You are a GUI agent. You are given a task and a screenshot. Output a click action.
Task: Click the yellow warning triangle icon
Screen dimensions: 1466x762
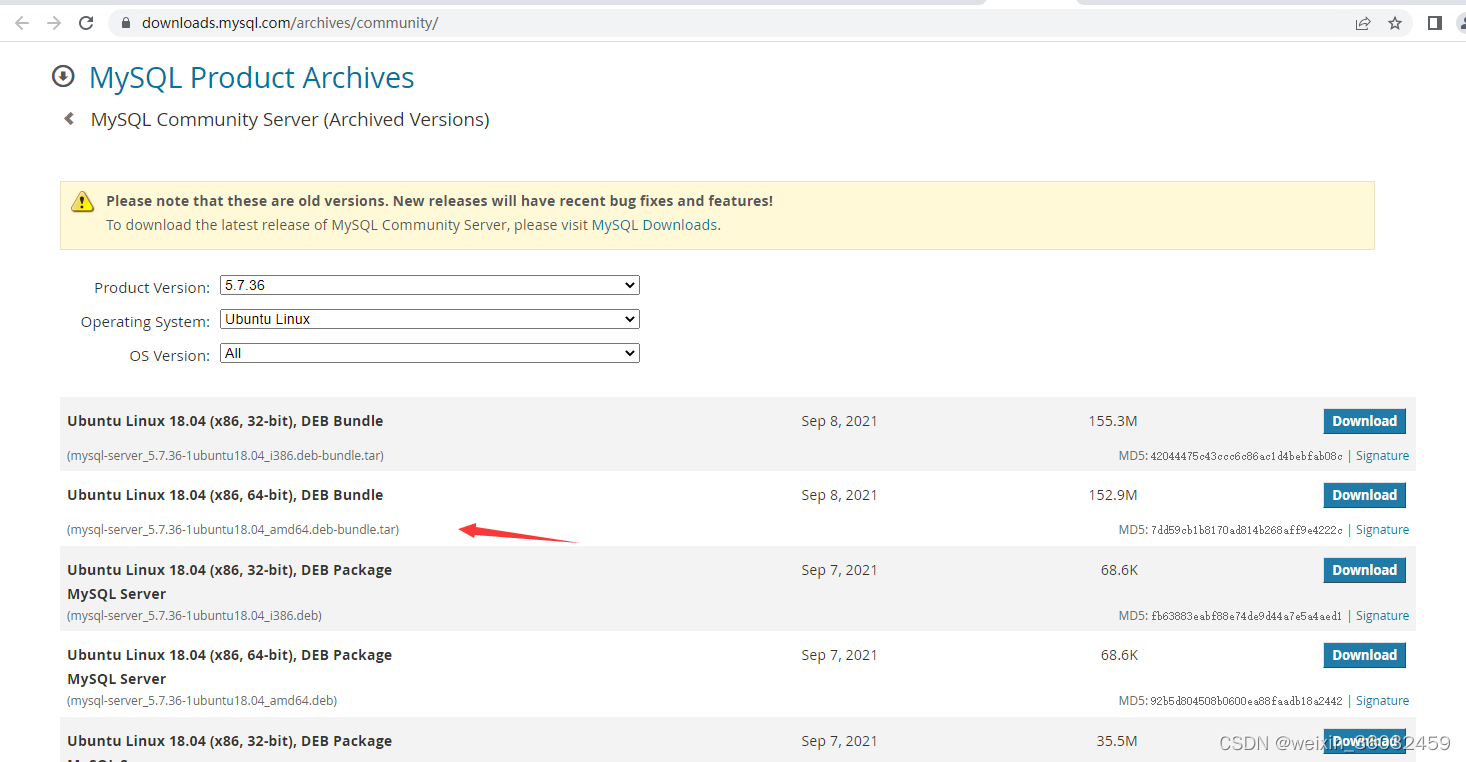click(82, 201)
